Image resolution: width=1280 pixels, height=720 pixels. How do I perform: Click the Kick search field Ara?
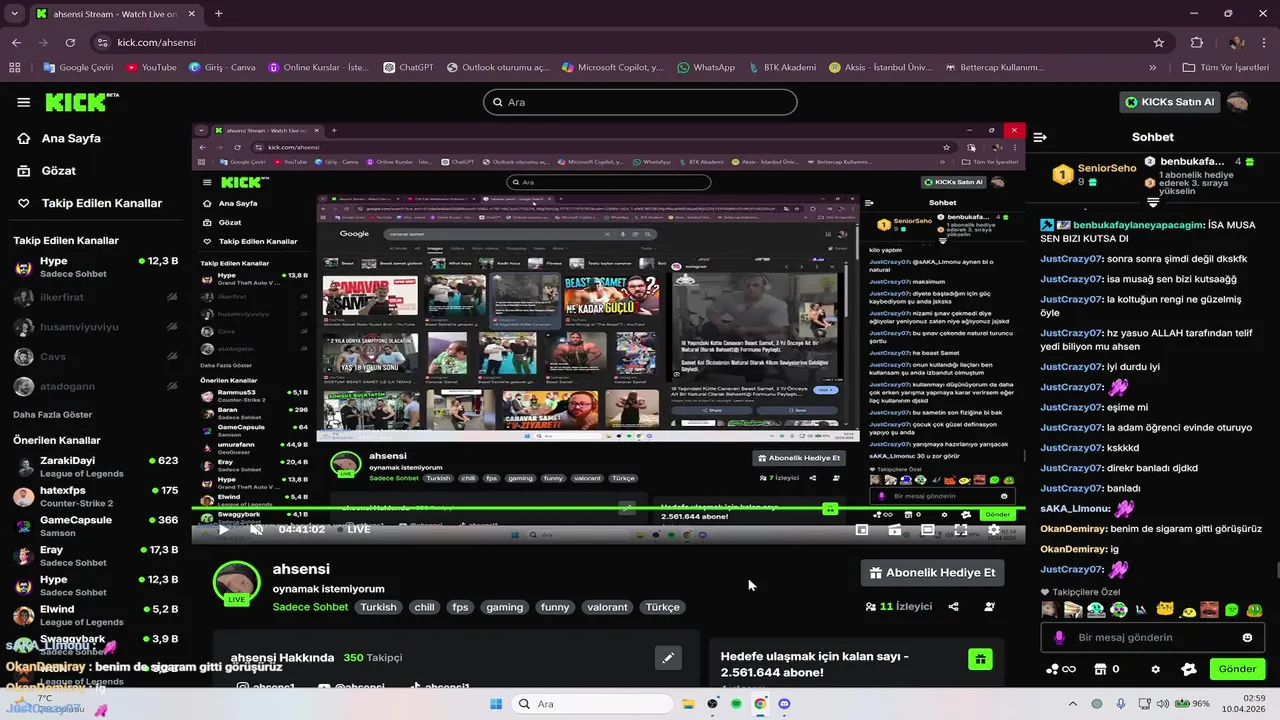tap(640, 102)
